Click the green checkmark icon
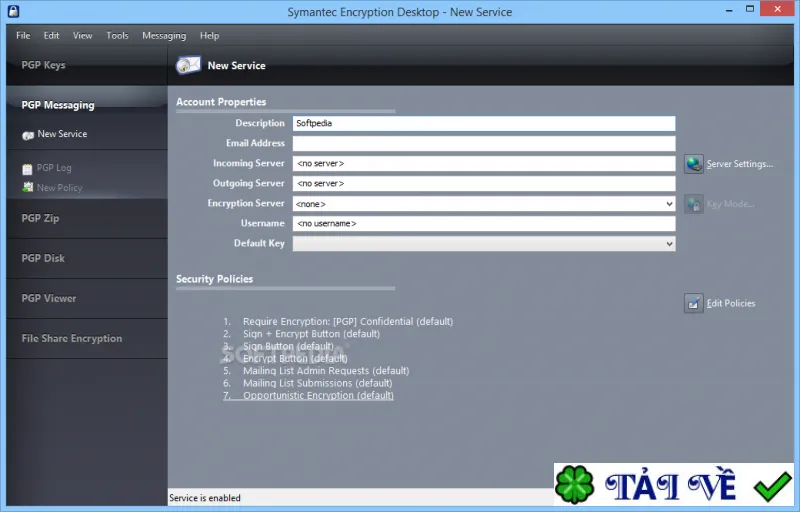800x512 pixels. click(772, 486)
